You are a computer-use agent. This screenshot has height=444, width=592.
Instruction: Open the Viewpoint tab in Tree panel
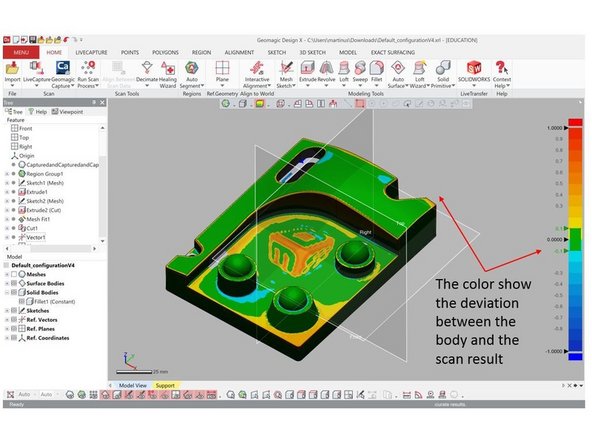[67, 112]
